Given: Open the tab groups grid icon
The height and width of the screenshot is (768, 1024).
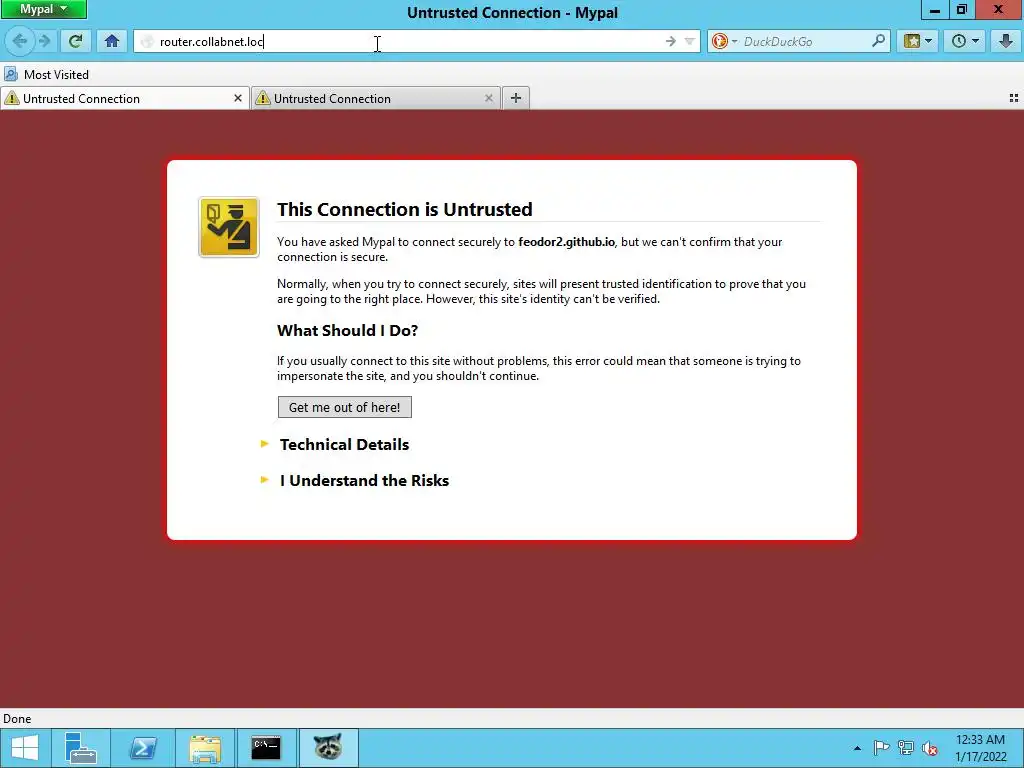Looking at the screenshot, I should tap(1014, 98).
